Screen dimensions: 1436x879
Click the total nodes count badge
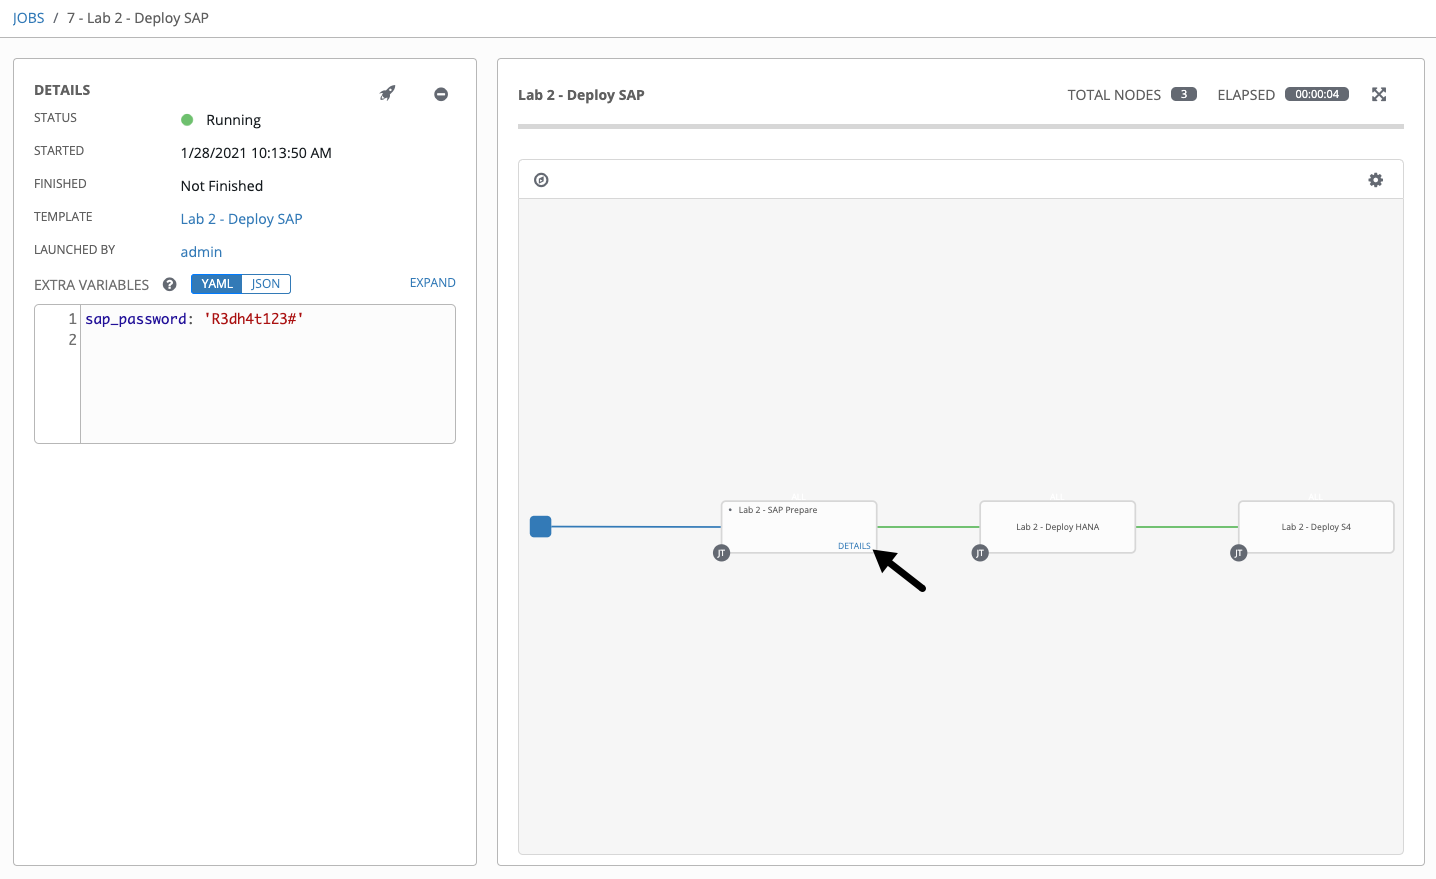point(1184,94)
